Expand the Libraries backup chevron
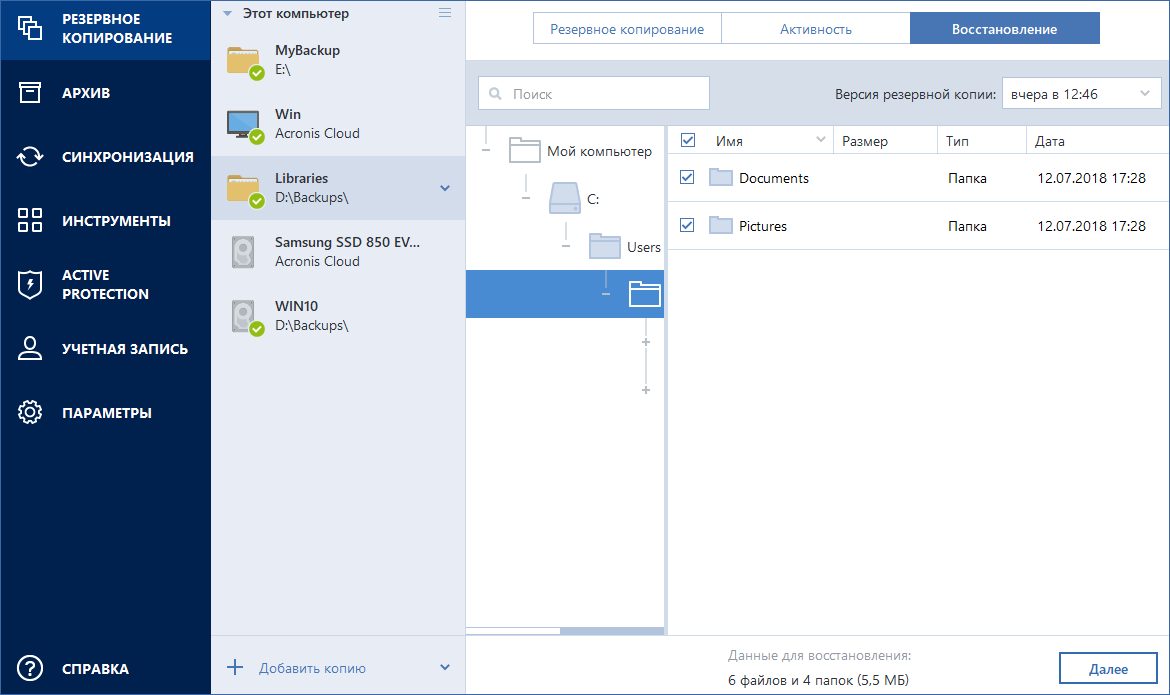The height and width of the screenshot is (695, 1170). tap(445, 188)
